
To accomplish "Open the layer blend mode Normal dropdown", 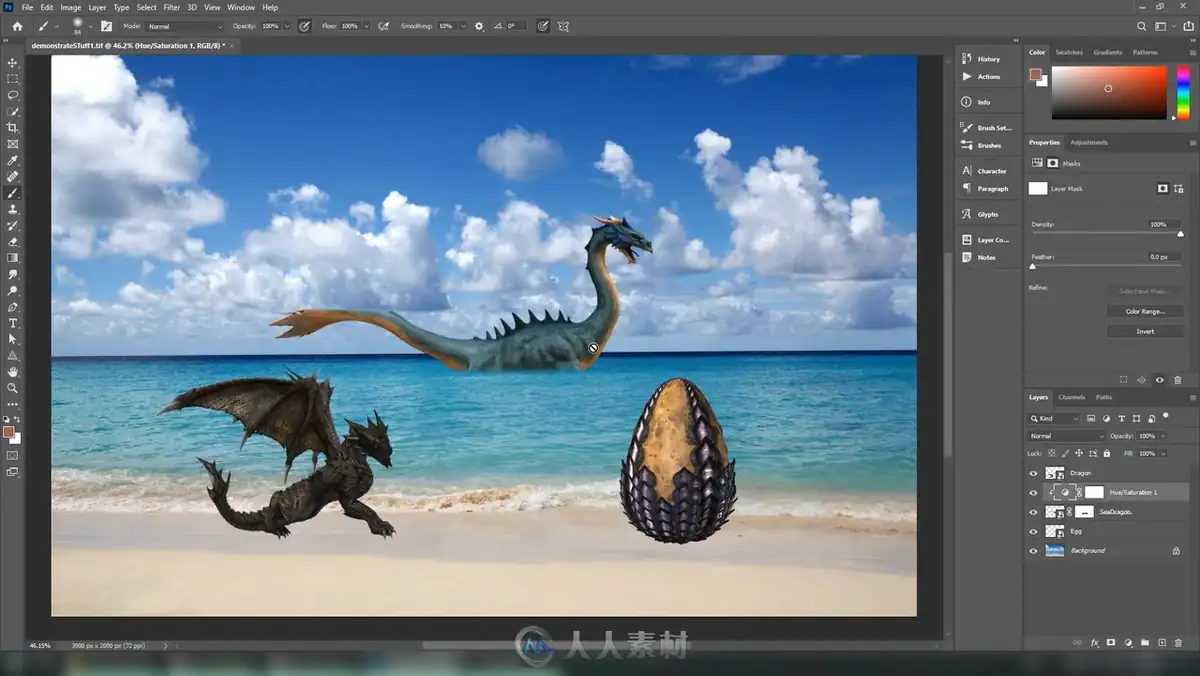I will tap(1066, 436).
